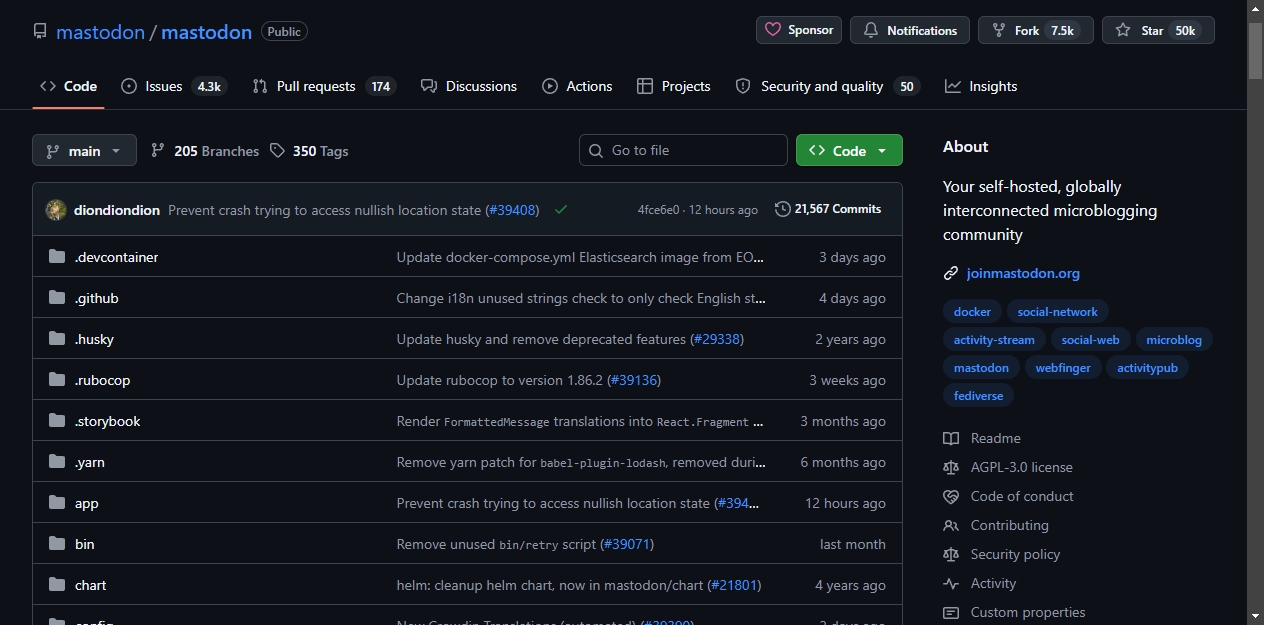Image resolution: width=1264 pixels, height=625 pixels.
Task: Click the scales icon beside AGPL-3.0 license
Action: (x=951, y=467)
